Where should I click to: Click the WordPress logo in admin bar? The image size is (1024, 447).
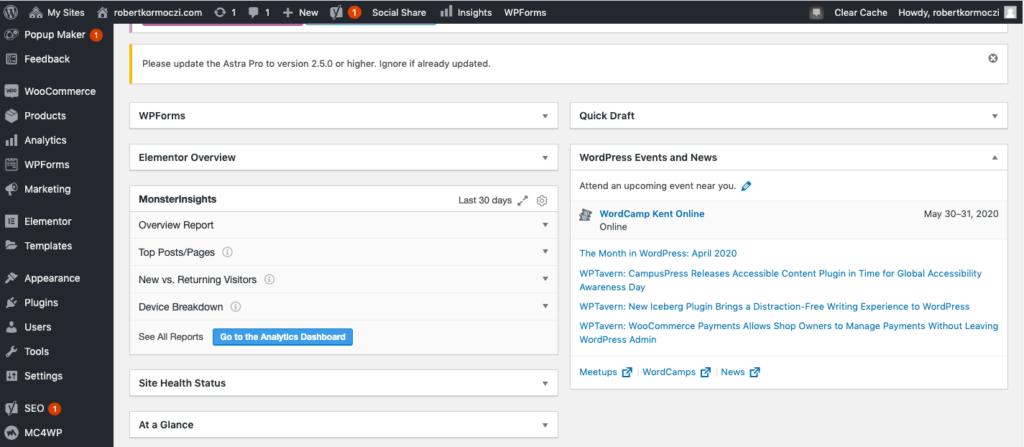[11, 12]
